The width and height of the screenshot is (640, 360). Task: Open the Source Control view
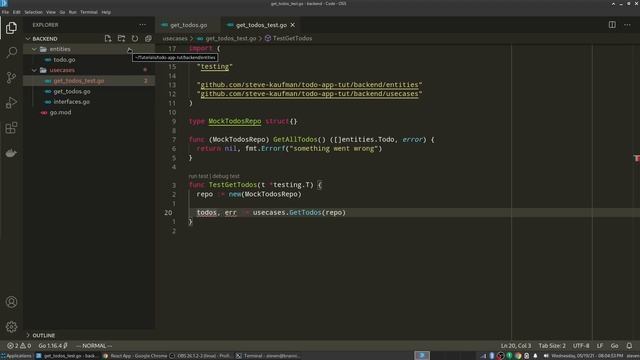click(x=11, y=78)
